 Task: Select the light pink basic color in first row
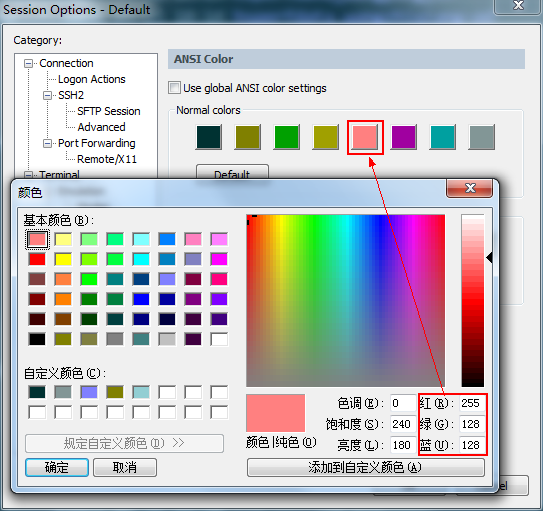(x=37, y=239)
